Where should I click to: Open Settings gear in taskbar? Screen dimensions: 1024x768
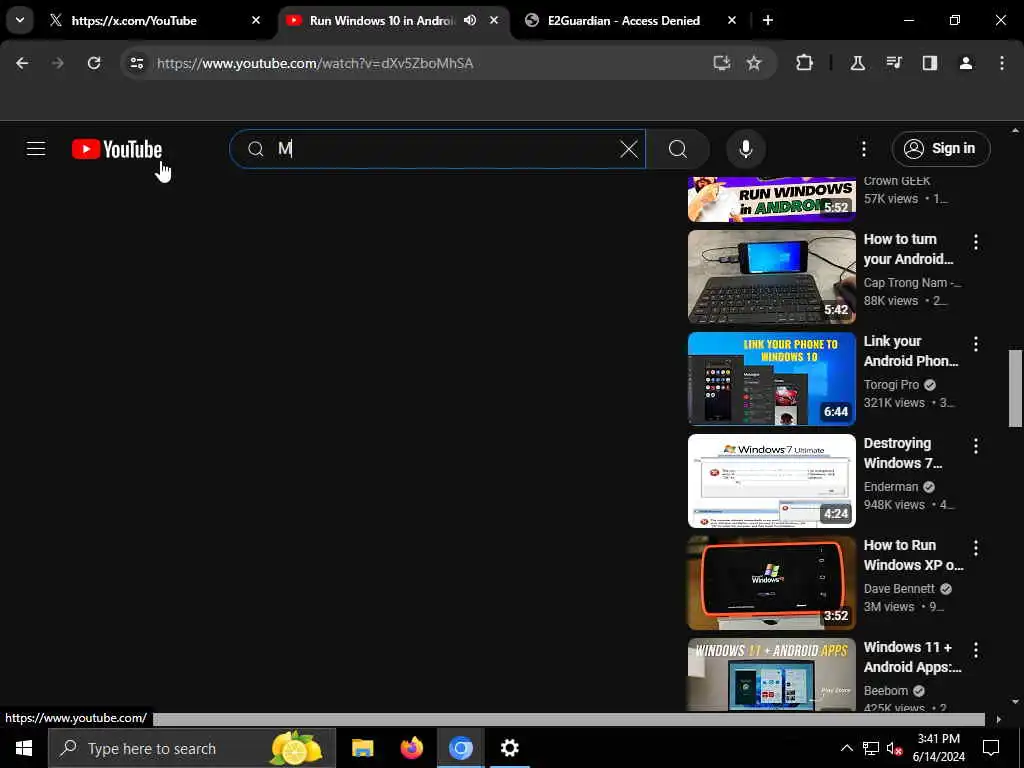coord(509,748)
